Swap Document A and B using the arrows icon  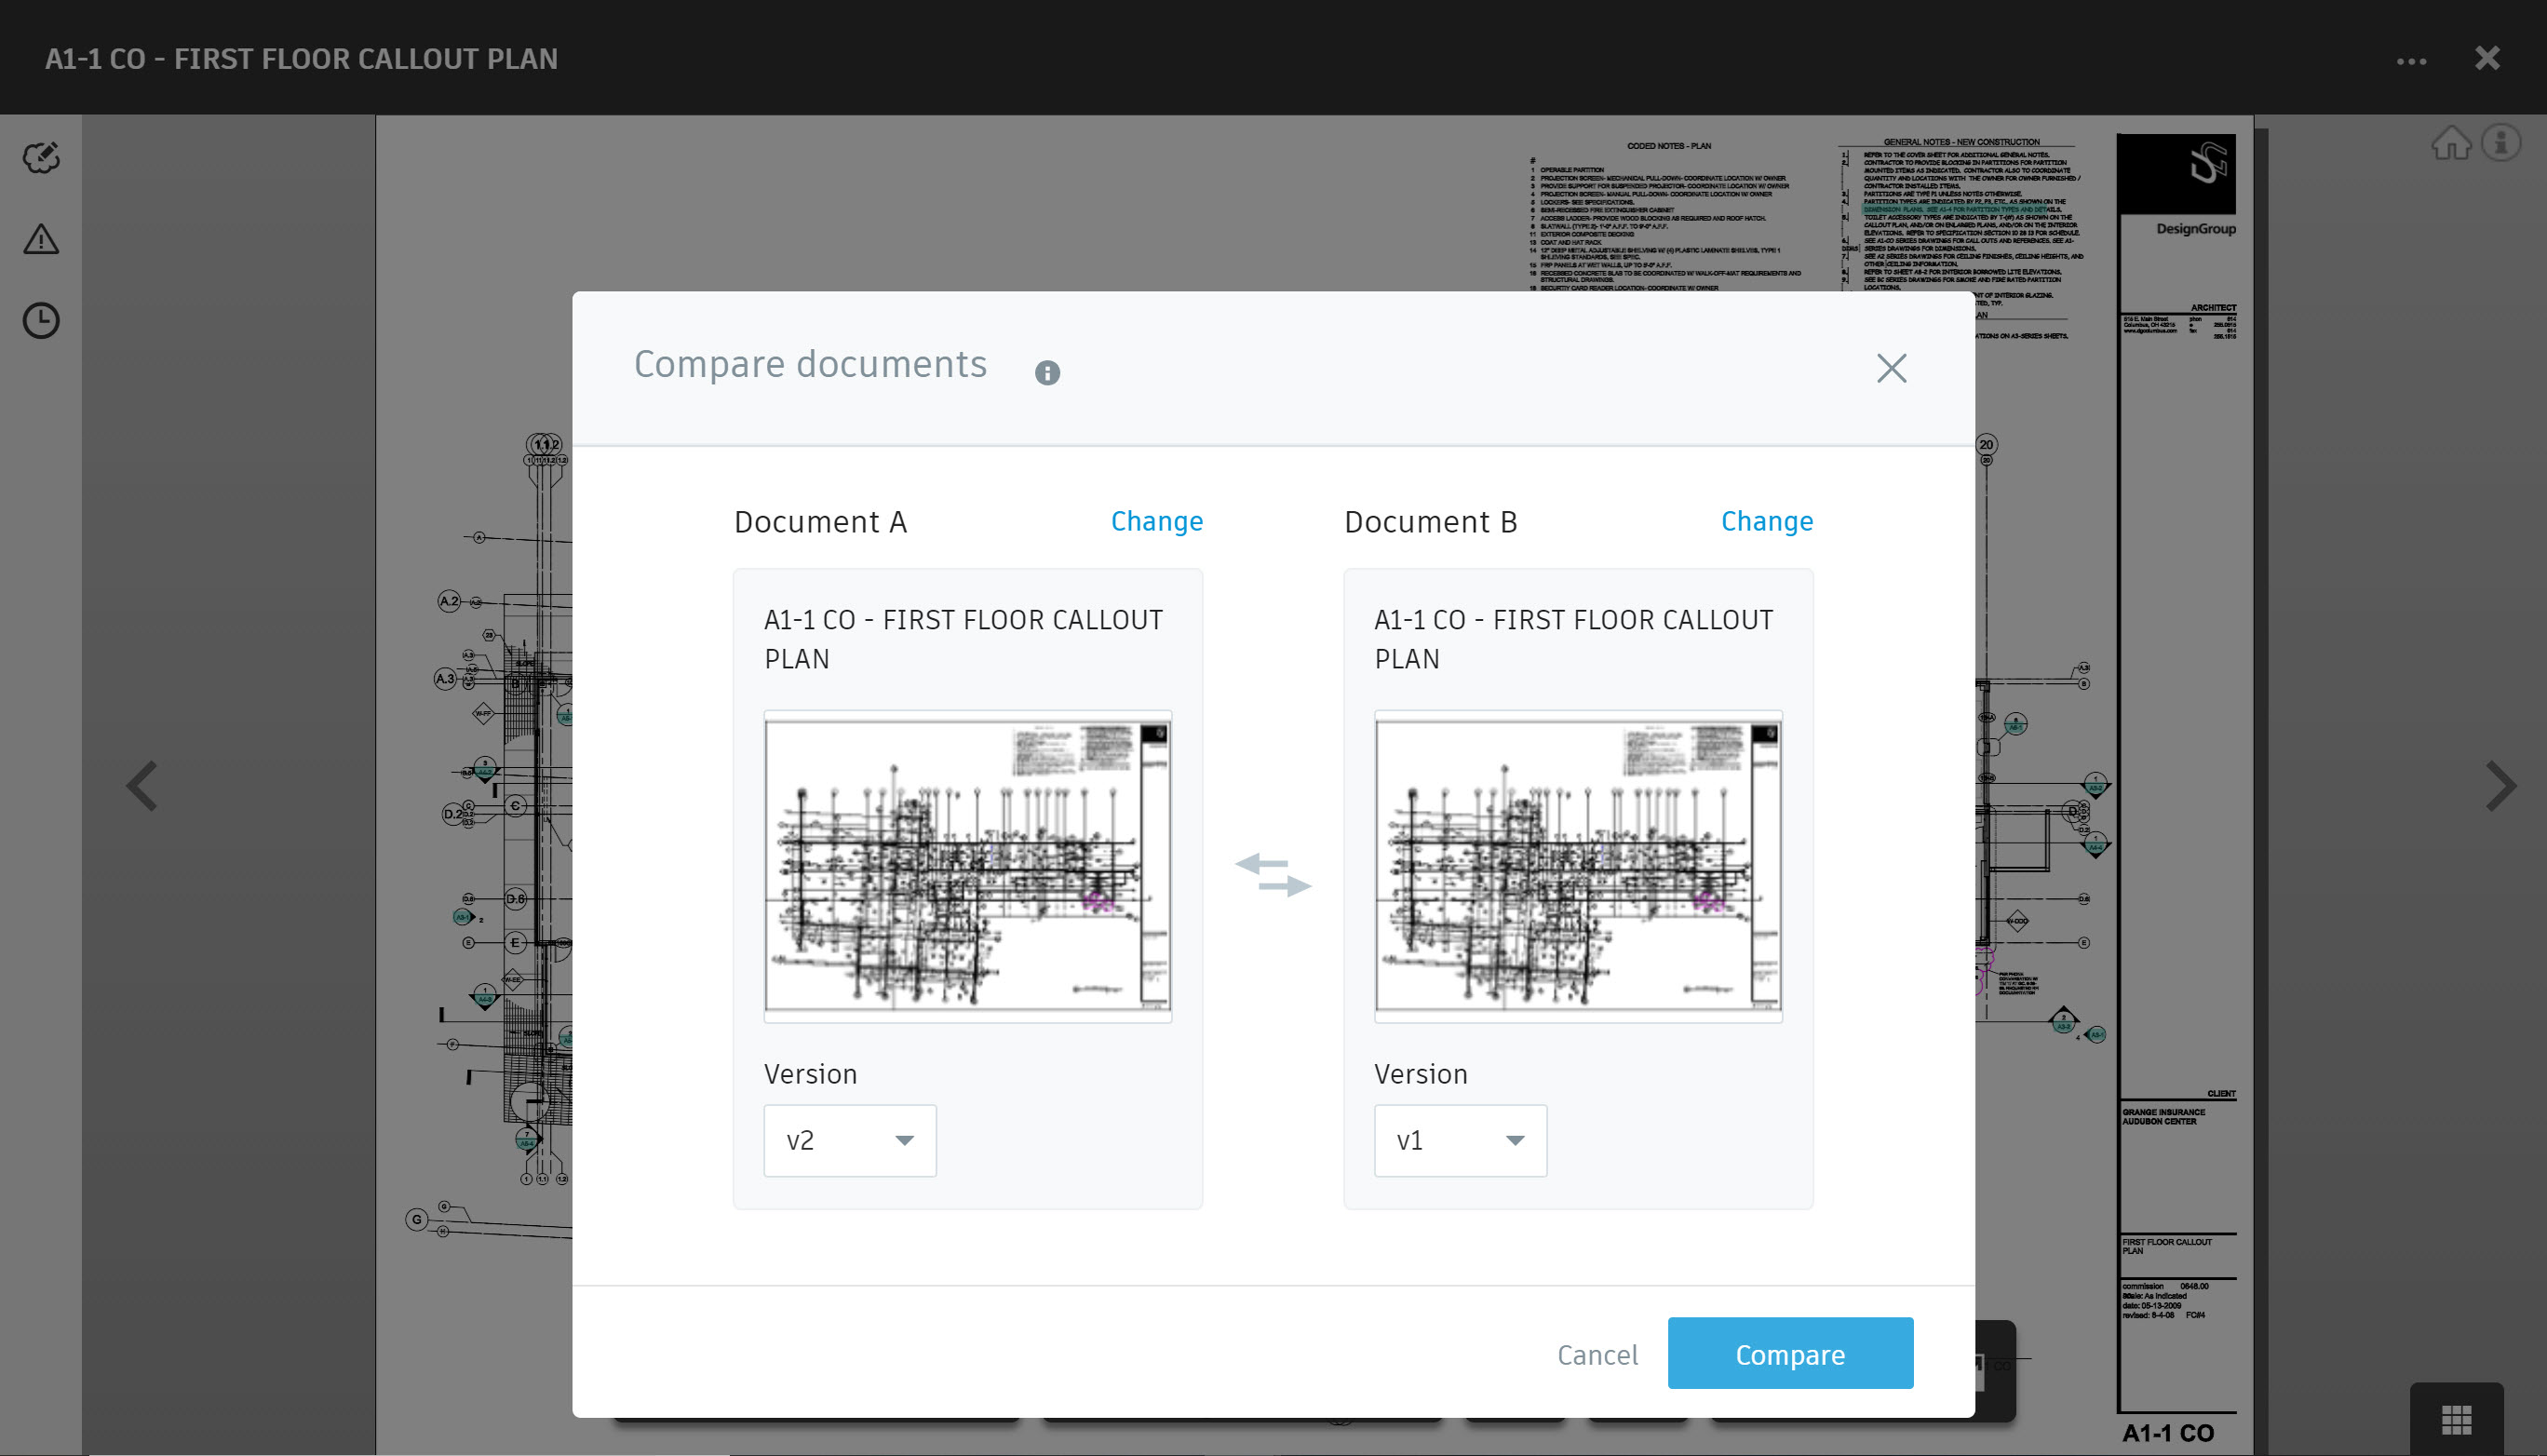1273,873
